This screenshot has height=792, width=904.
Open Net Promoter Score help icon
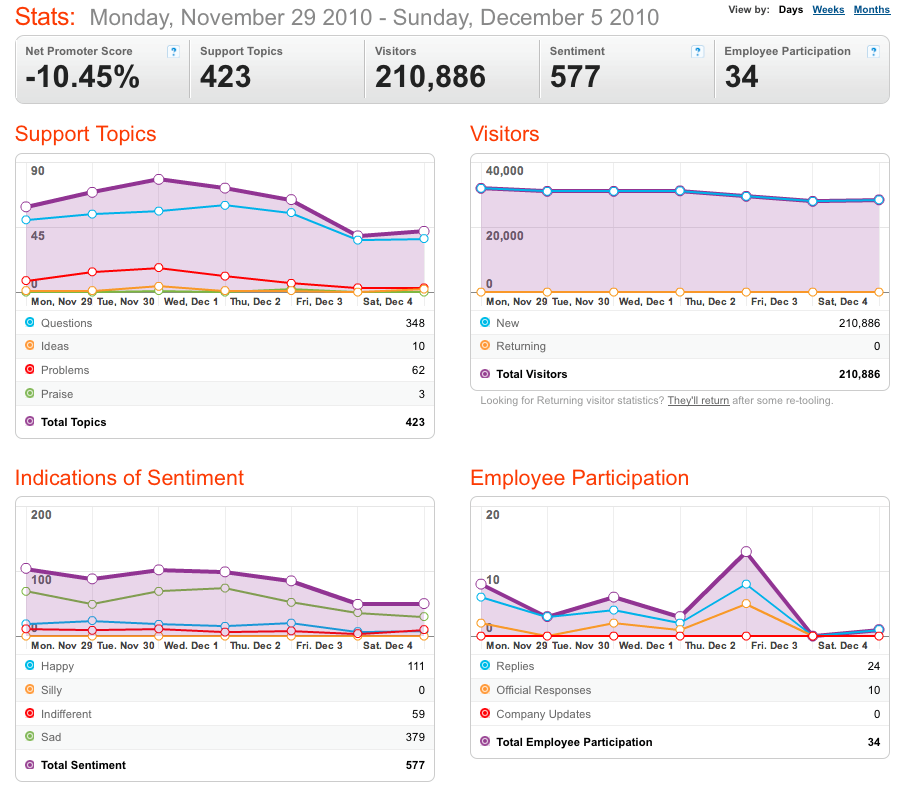(173, 52)
